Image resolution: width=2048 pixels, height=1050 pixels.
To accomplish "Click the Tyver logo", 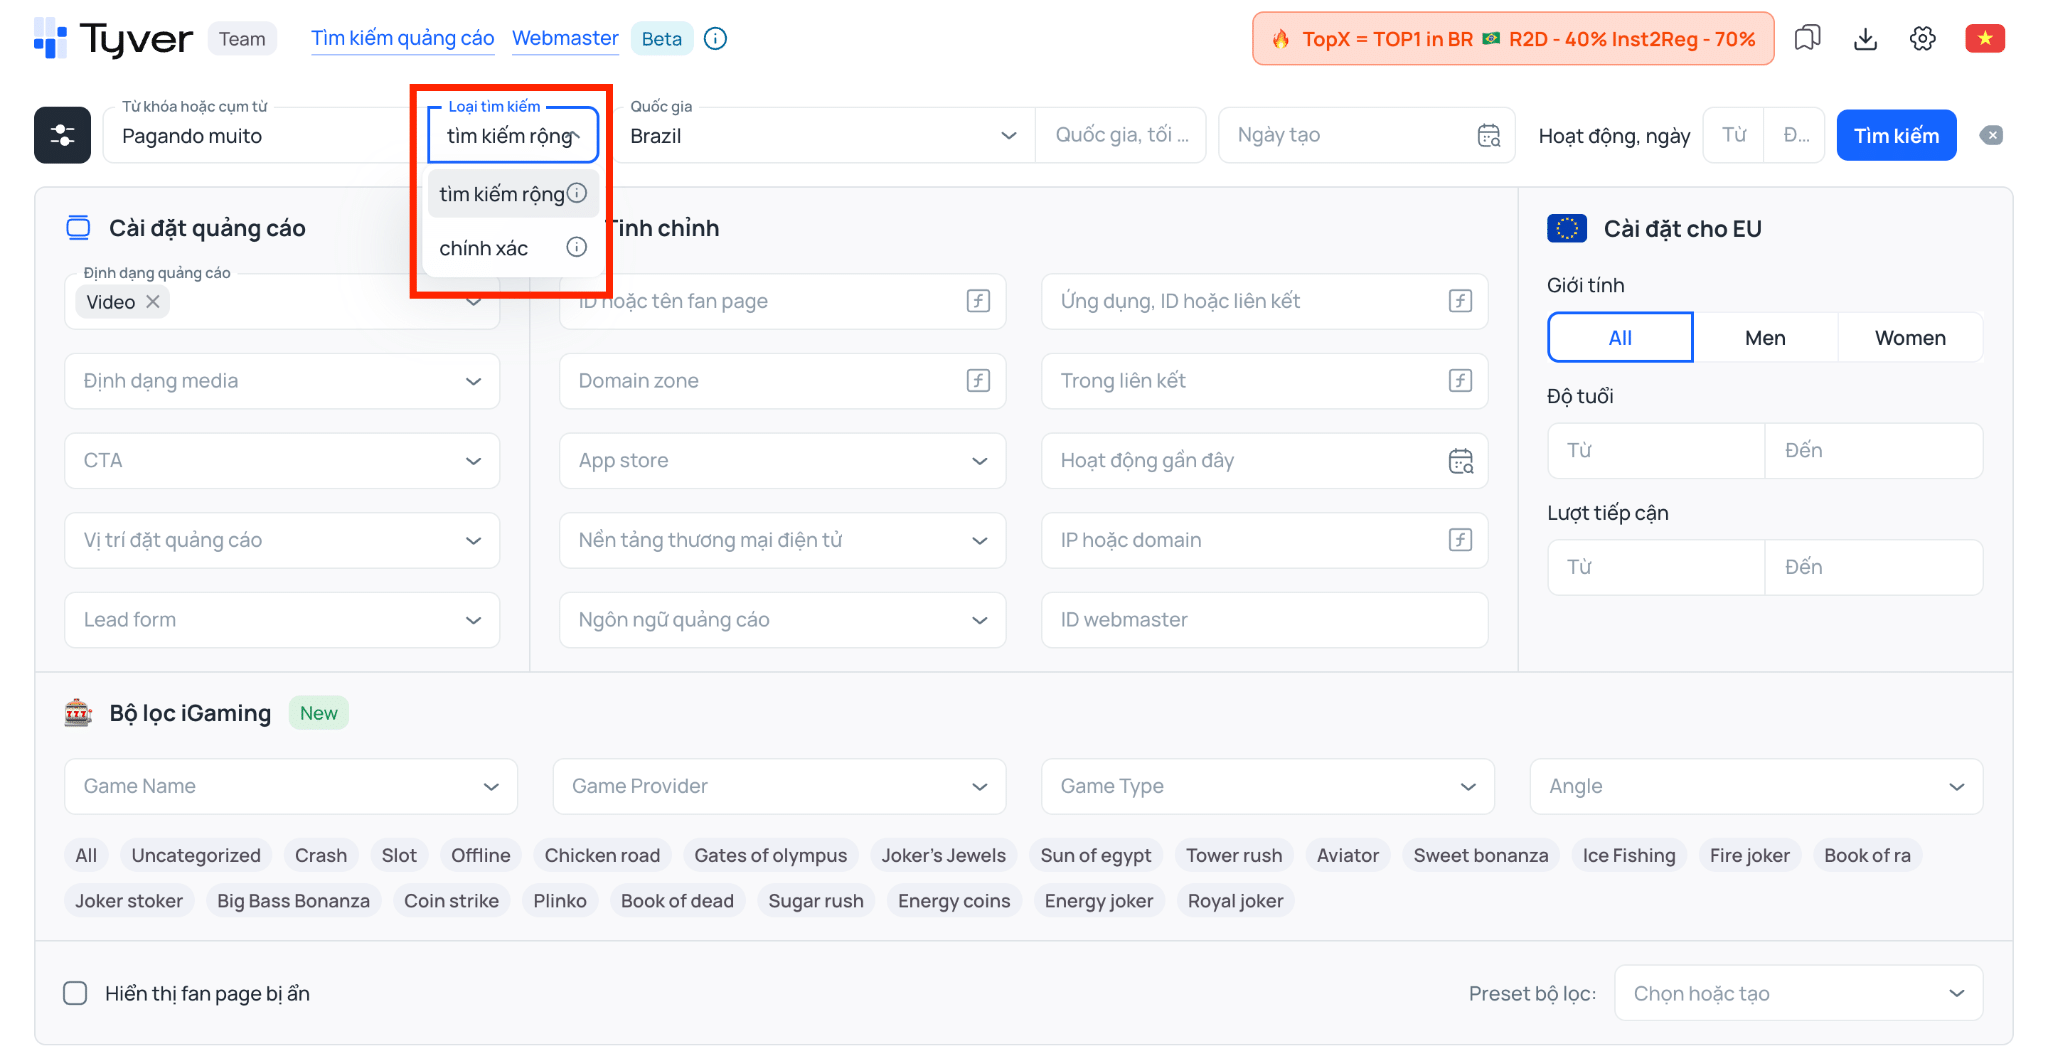I will [x=113, y=39].
